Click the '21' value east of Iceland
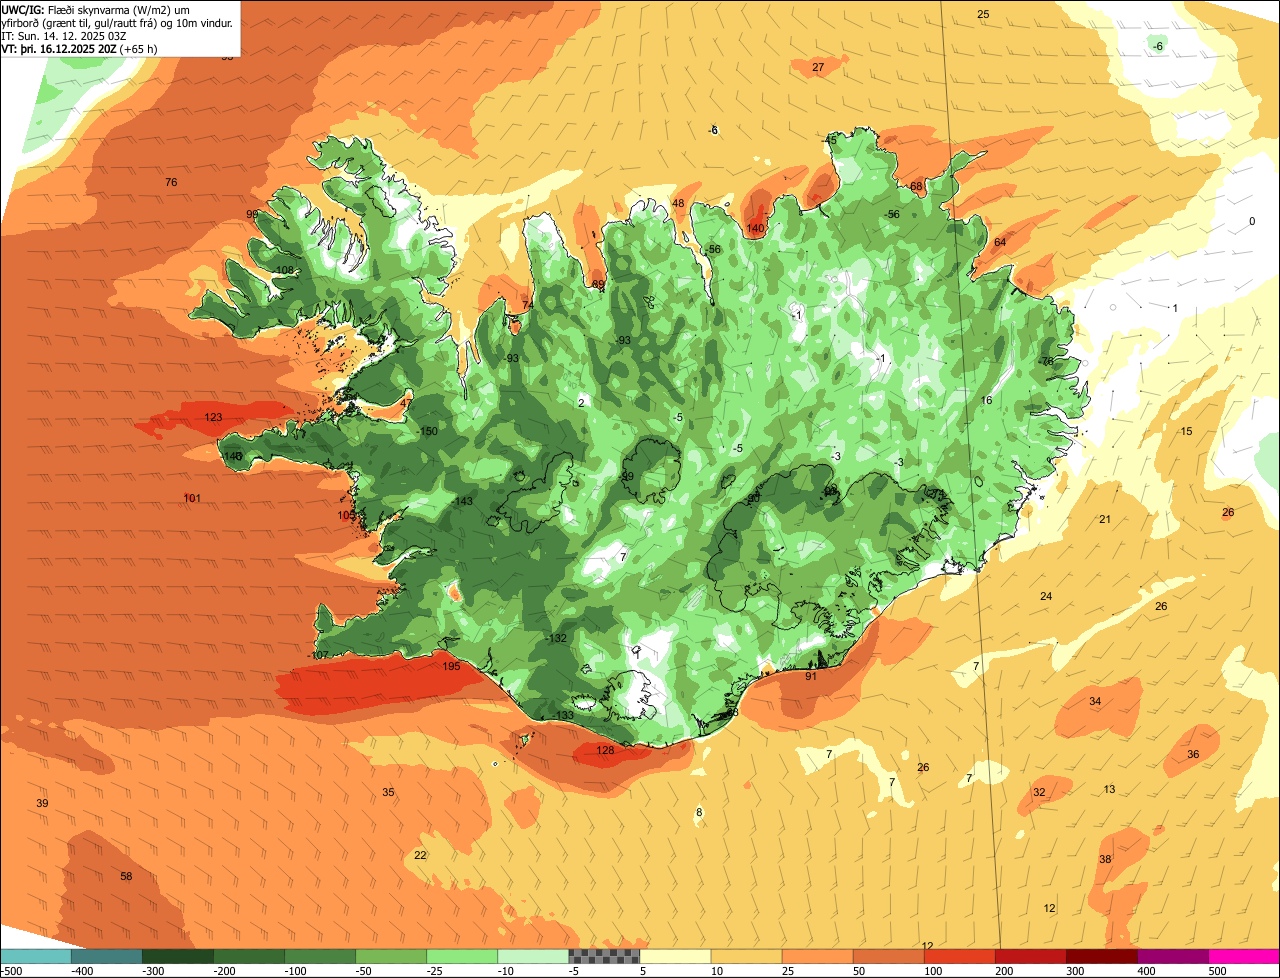Viewport: 1280px width, 978px height. (x=1105, y=519)
